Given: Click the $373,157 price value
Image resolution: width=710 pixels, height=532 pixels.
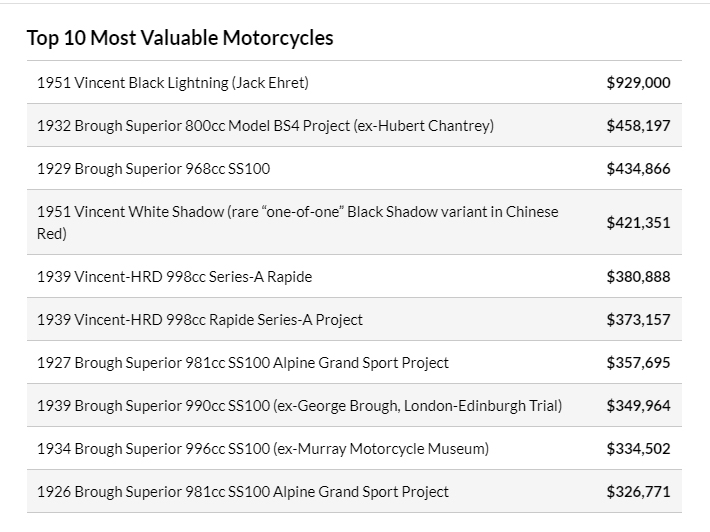Looking at the screenshot, I should (x=638, y=319).
